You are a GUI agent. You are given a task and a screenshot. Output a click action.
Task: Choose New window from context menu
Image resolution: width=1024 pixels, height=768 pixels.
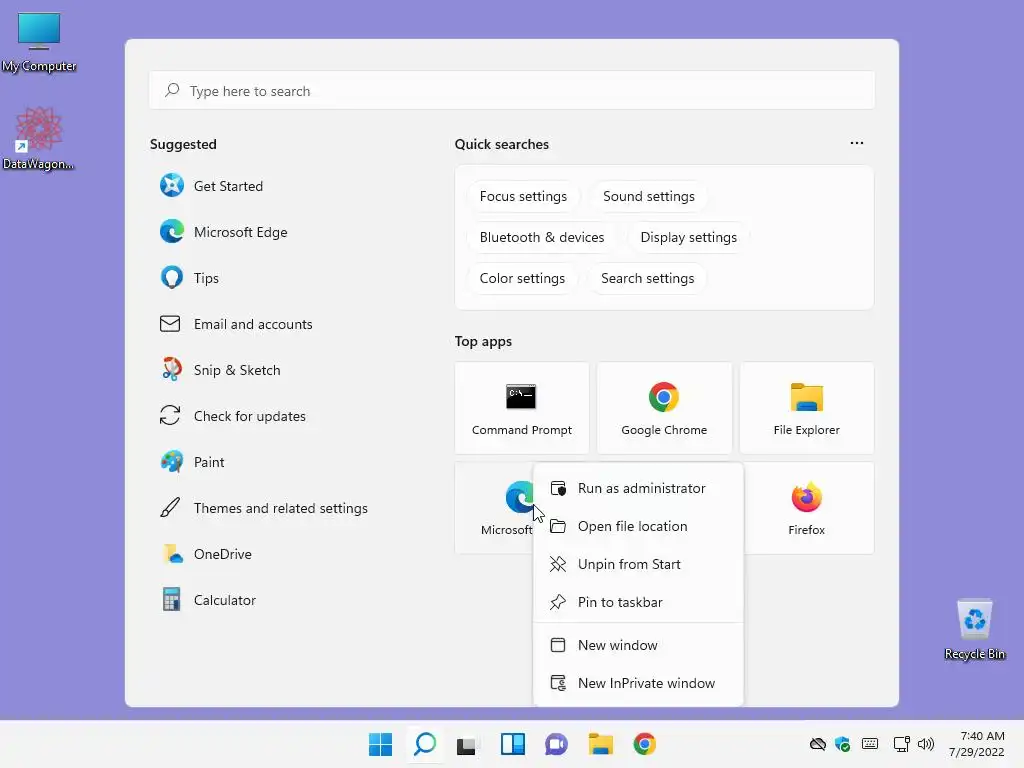[638, 645]
